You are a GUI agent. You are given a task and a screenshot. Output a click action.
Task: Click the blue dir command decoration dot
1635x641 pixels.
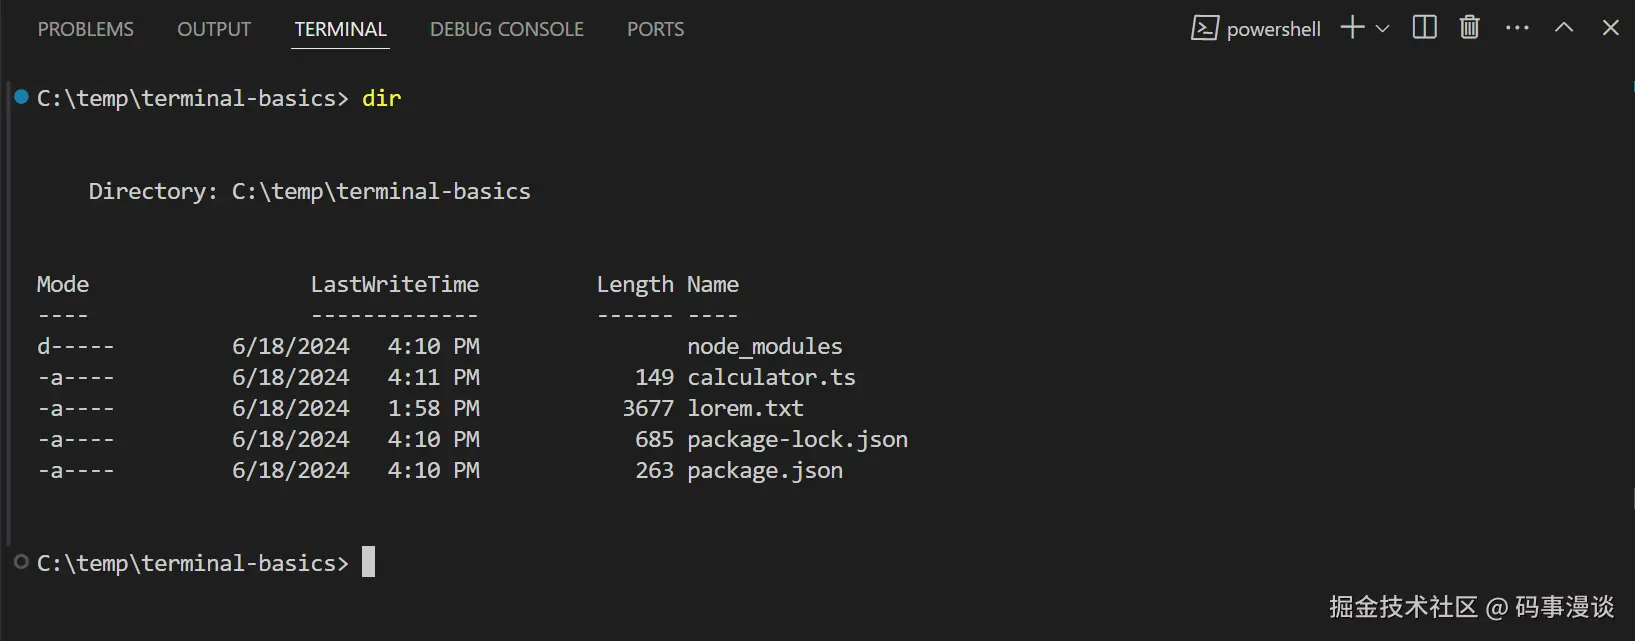click(21, 97)
